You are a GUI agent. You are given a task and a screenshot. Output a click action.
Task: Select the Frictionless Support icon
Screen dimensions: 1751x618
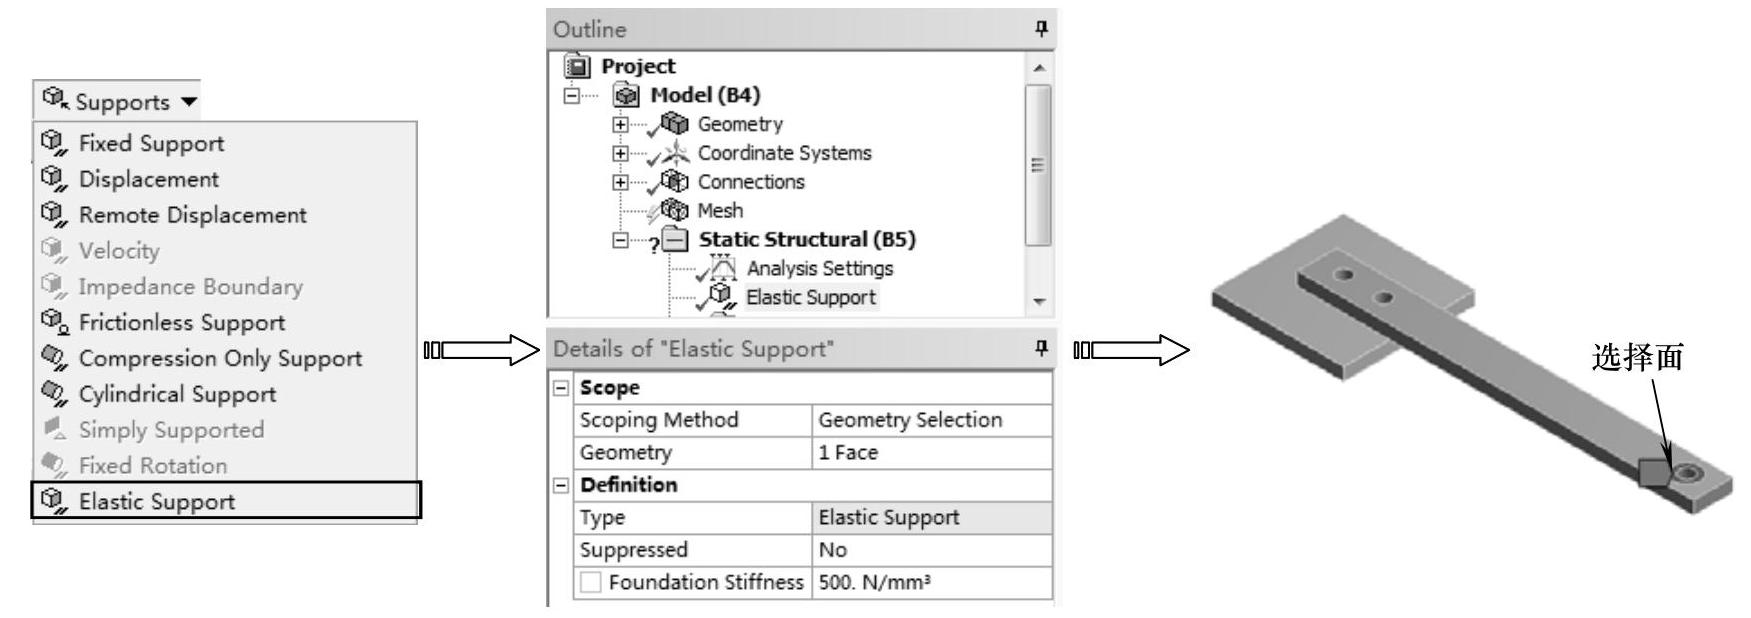[x=54, y=322]
